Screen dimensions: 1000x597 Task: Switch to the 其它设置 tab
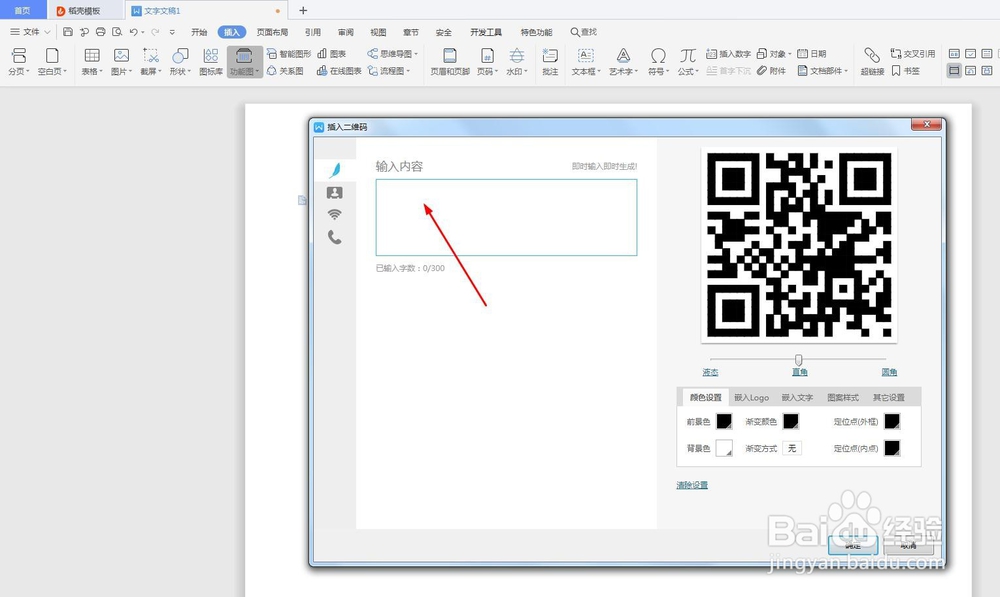[888, 397]
